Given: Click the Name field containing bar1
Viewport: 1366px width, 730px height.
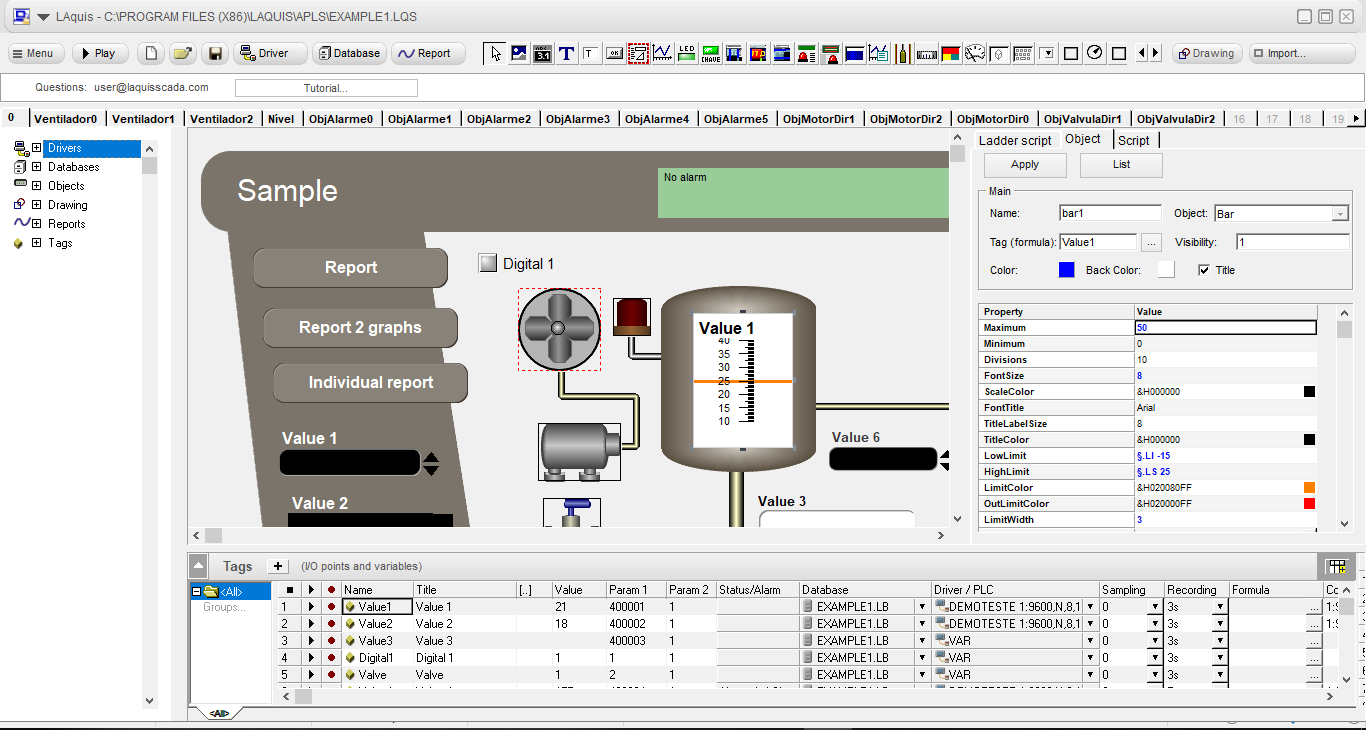Looking at the screenshot, I should (x=1110, y=213).
